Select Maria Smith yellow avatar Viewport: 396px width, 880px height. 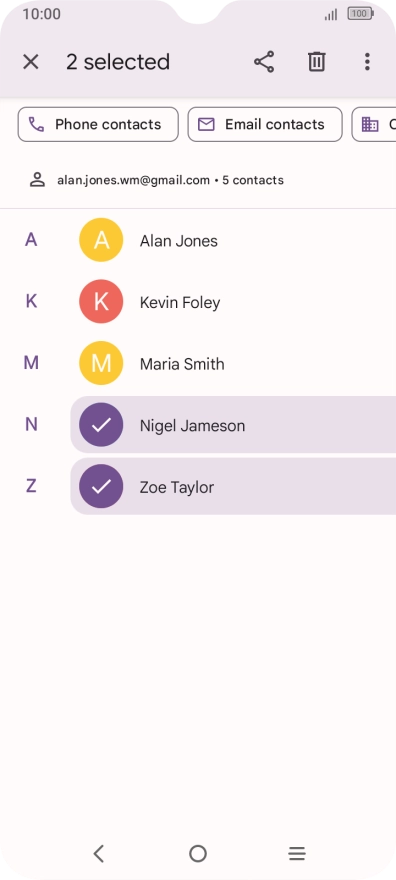pos(101,363)
